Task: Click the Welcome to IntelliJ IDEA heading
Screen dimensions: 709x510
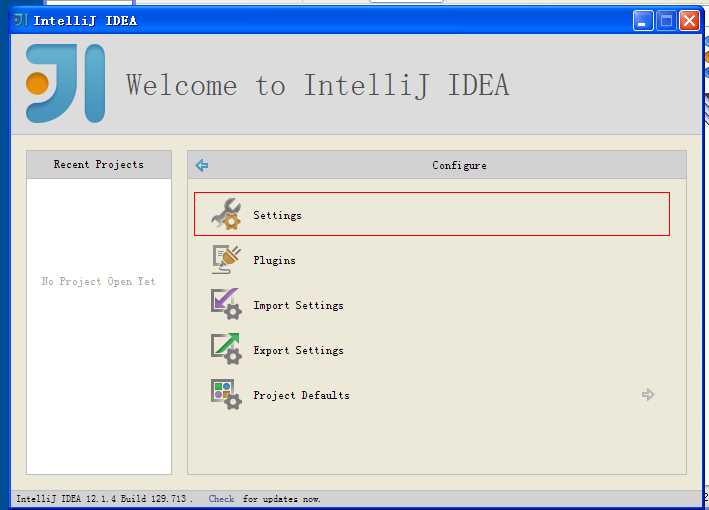Action: [317, 85]
